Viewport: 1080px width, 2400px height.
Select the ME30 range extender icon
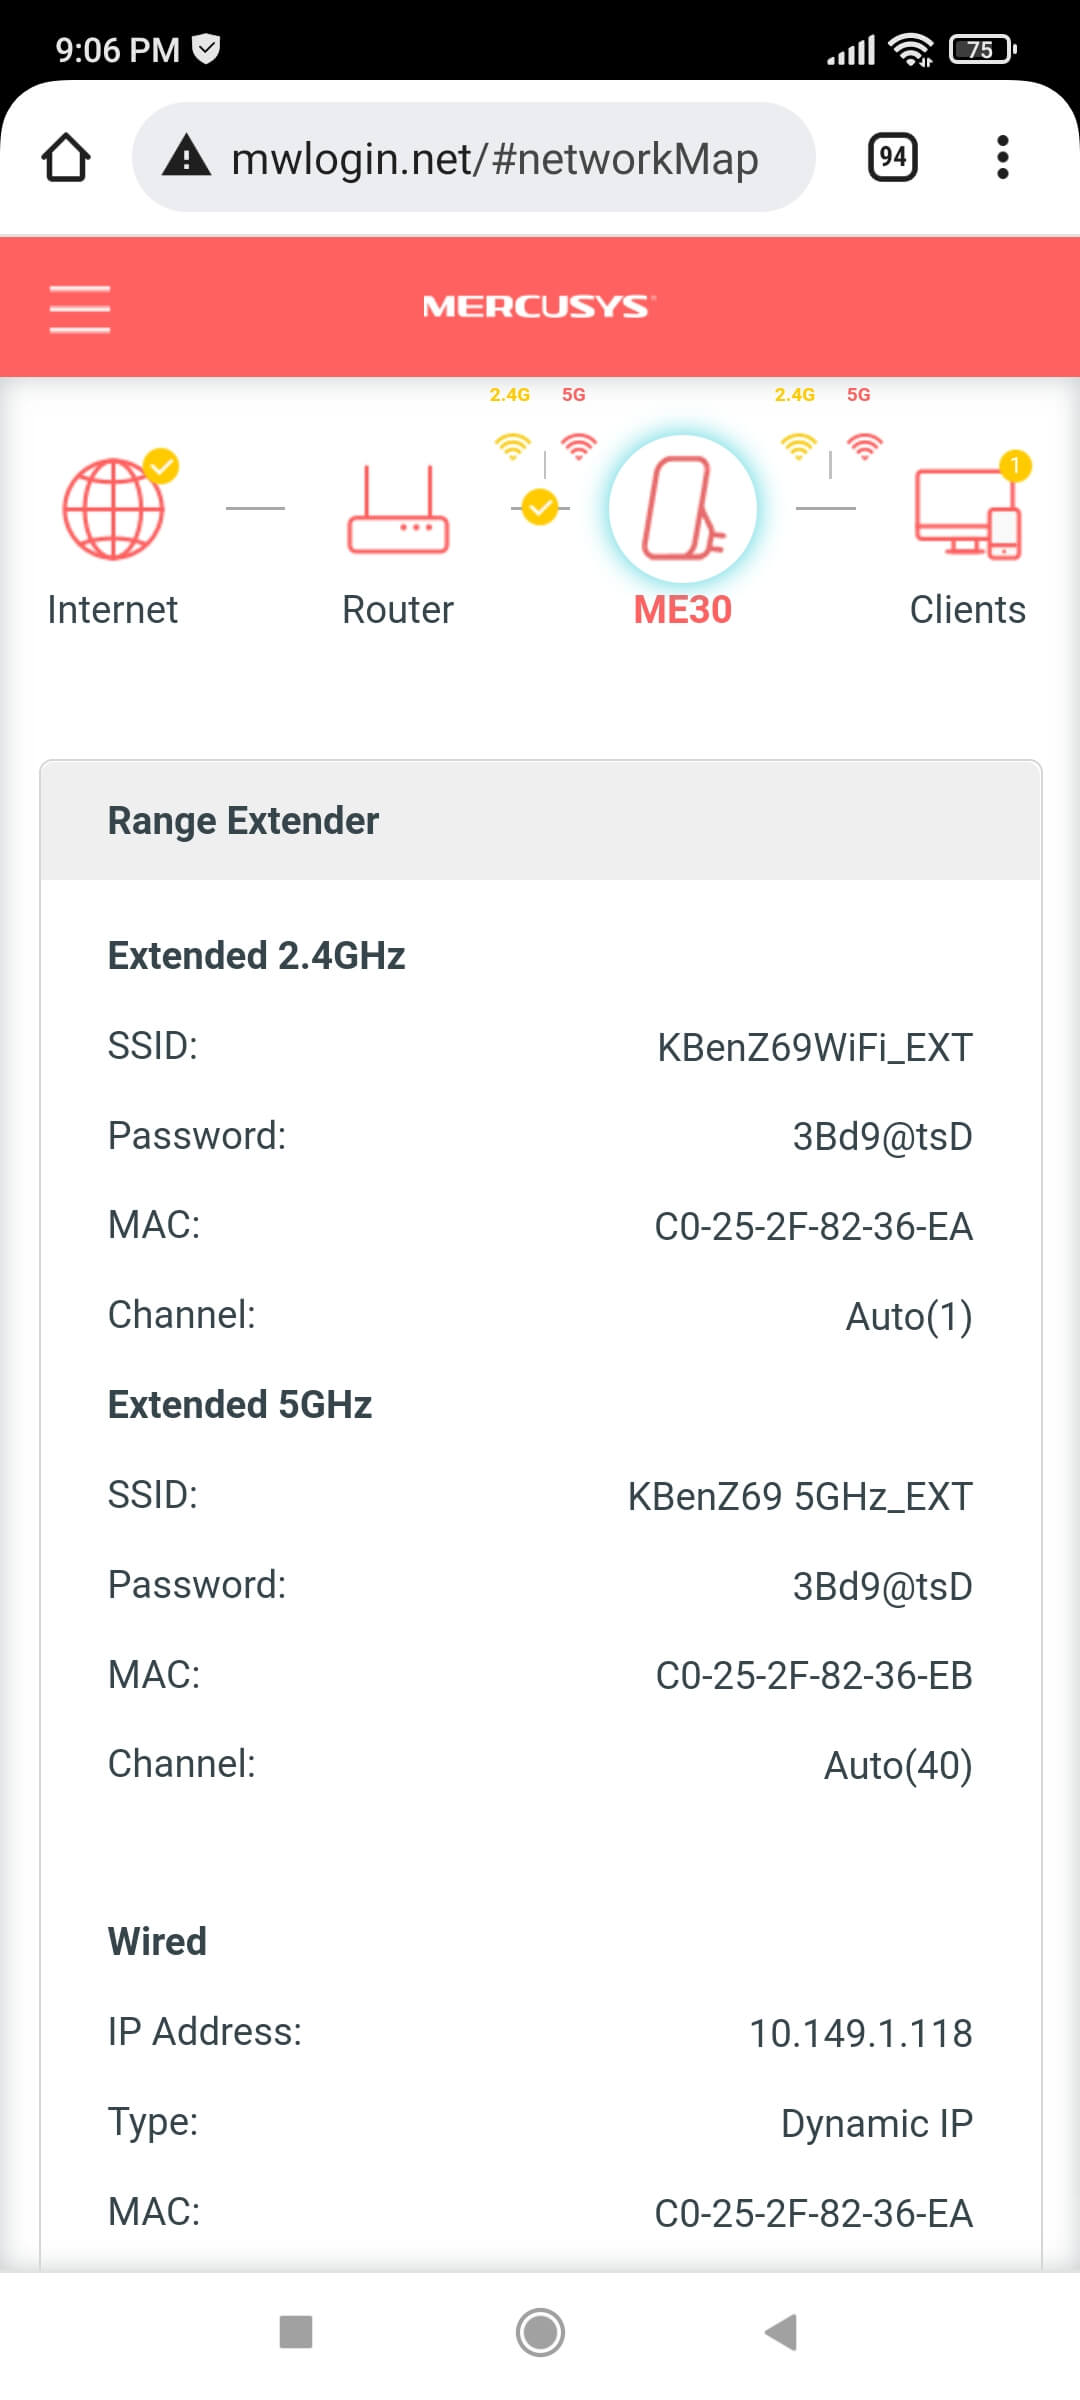[683, 509]
